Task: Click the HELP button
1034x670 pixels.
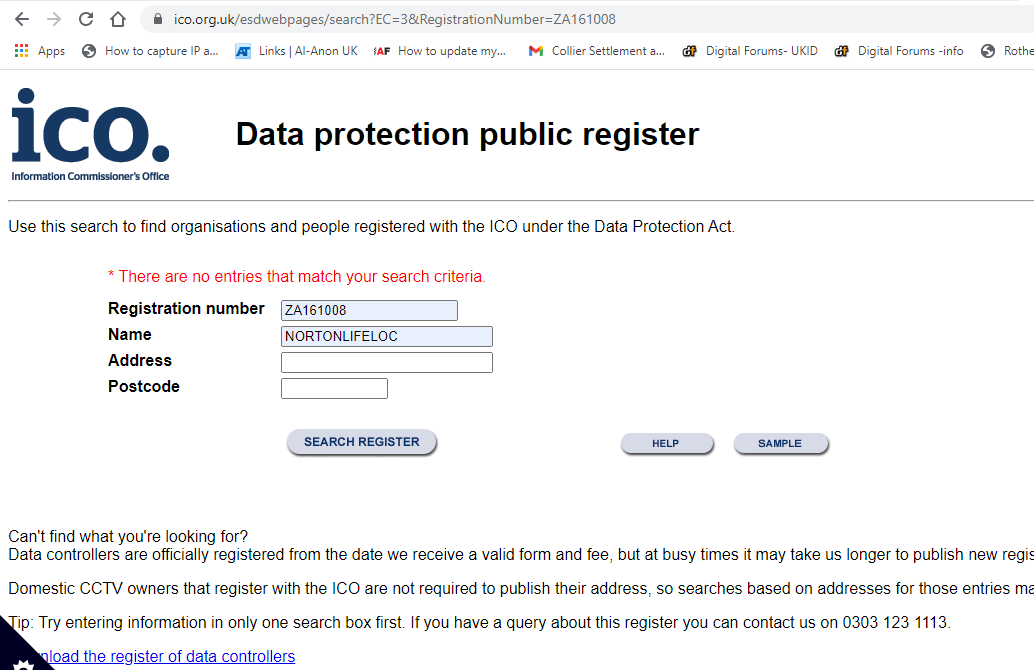Action: pyautogui.click(x=666, y=443)
